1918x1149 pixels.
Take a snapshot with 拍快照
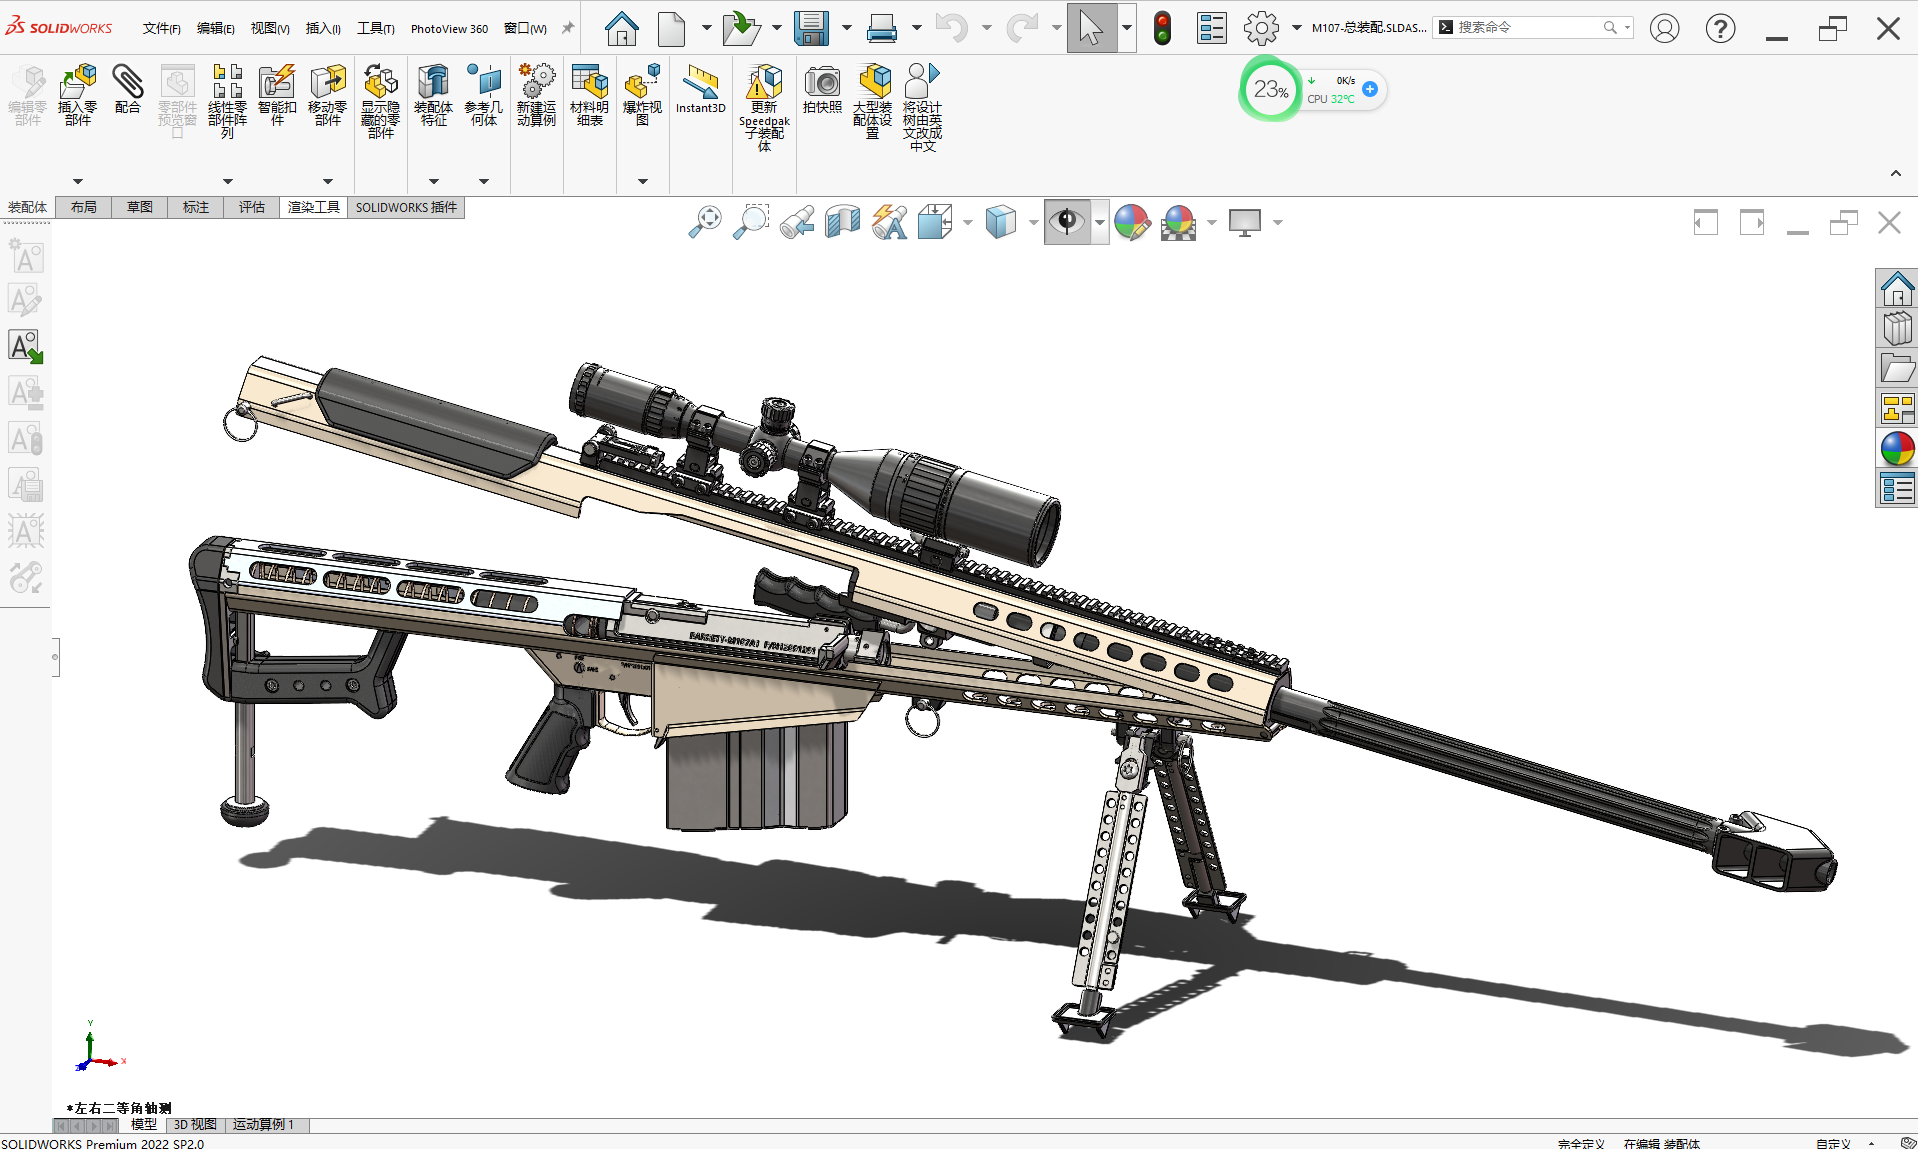pos(822,89)
